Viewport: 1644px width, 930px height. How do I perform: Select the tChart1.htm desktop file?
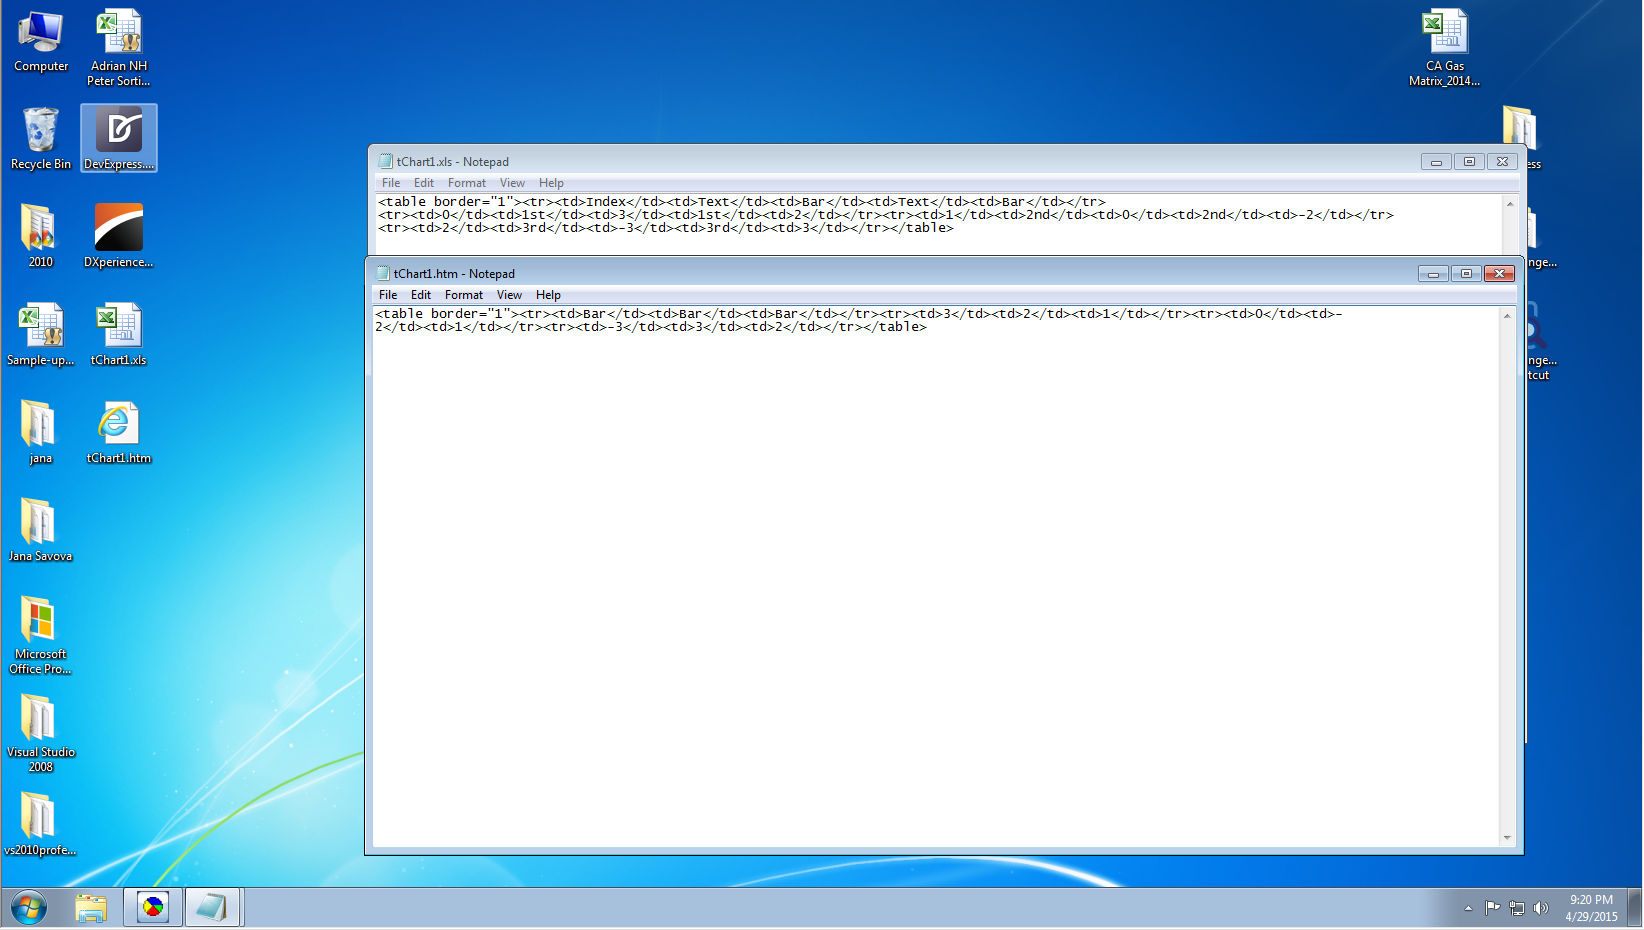click(x=118, y=432)
